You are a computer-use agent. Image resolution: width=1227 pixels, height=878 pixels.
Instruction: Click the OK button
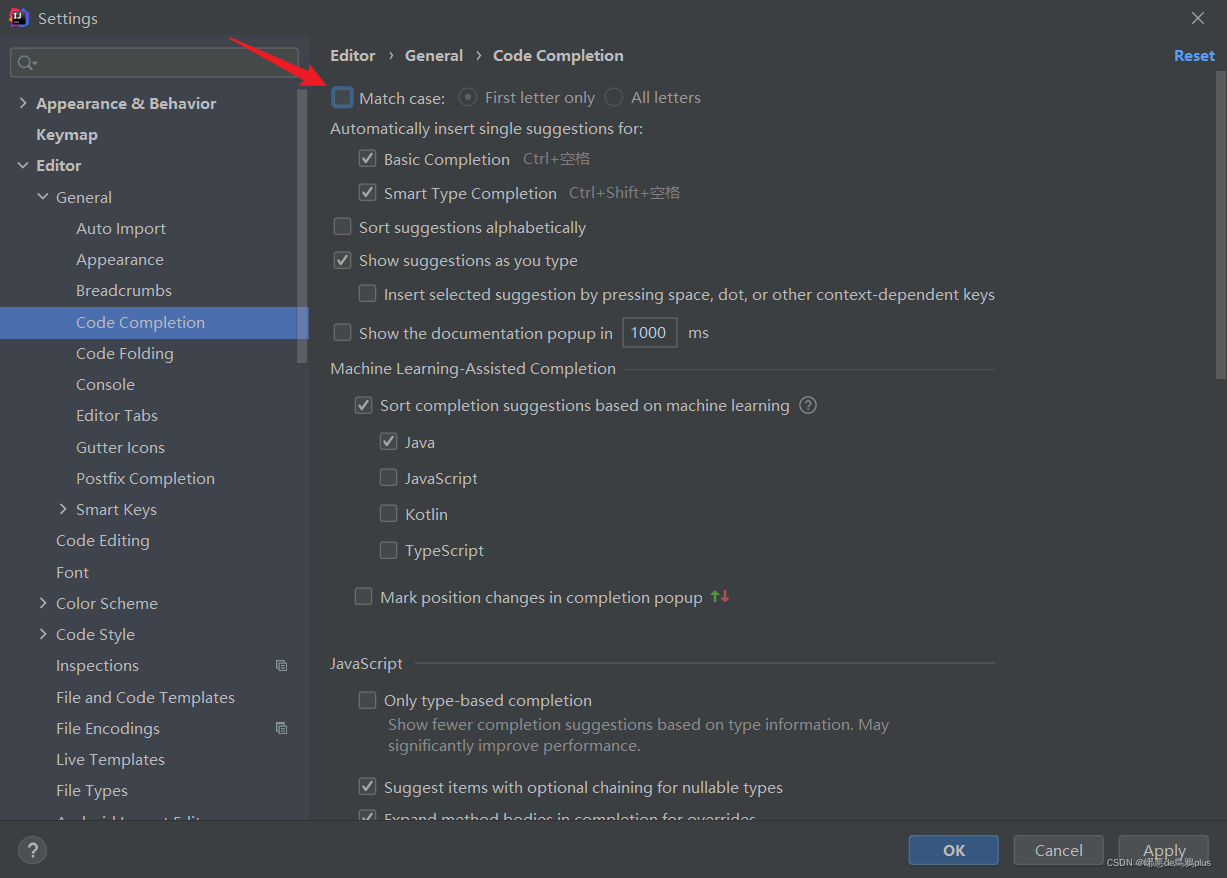pyautogui.click(x=954, y=850)
